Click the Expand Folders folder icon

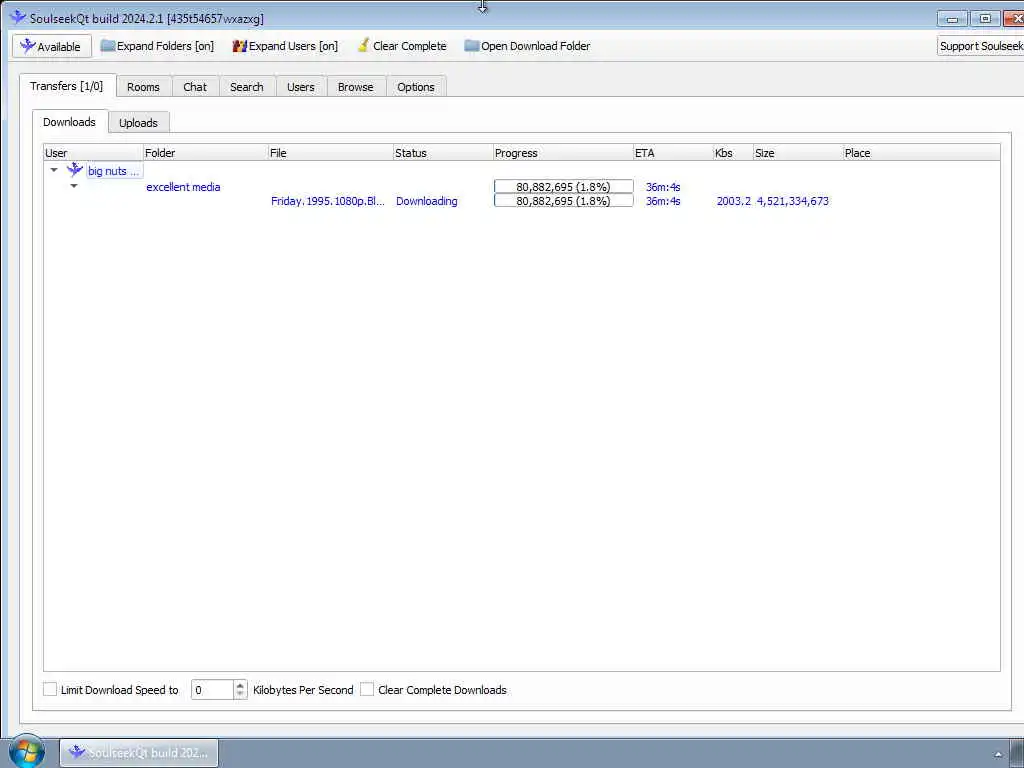(108, 46)
